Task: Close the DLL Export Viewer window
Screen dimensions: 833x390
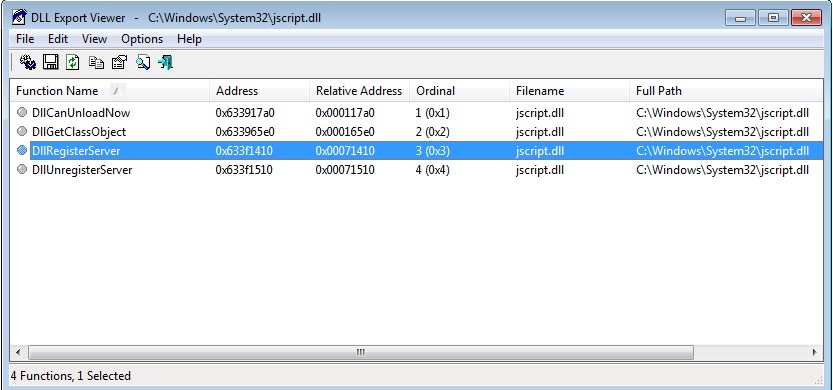Action: click(806, 18)
